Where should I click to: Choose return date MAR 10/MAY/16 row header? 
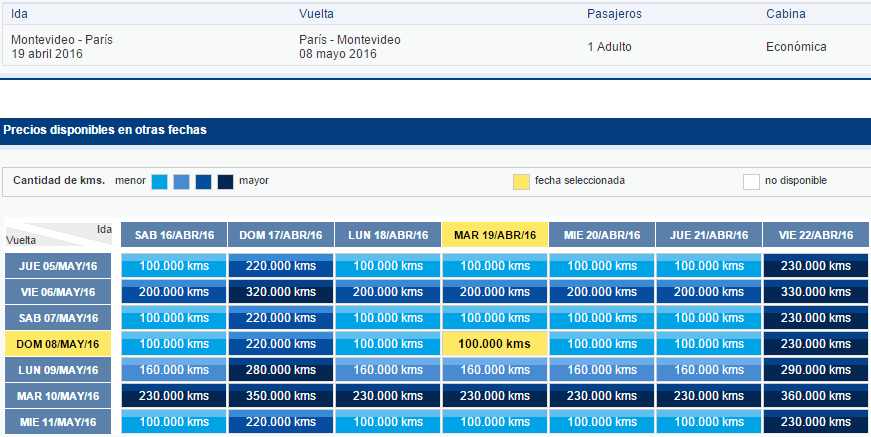click(58, 396)
